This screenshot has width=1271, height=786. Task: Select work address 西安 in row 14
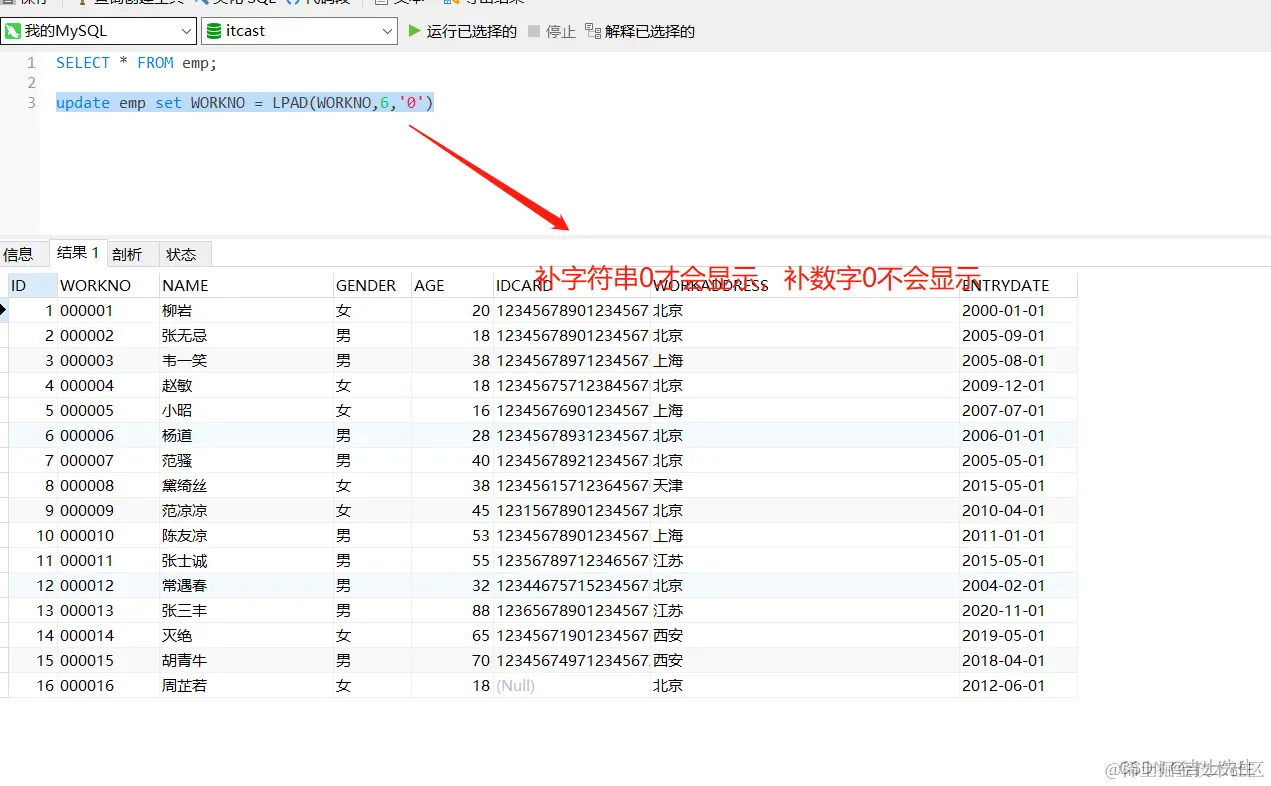tap(805, 635)
